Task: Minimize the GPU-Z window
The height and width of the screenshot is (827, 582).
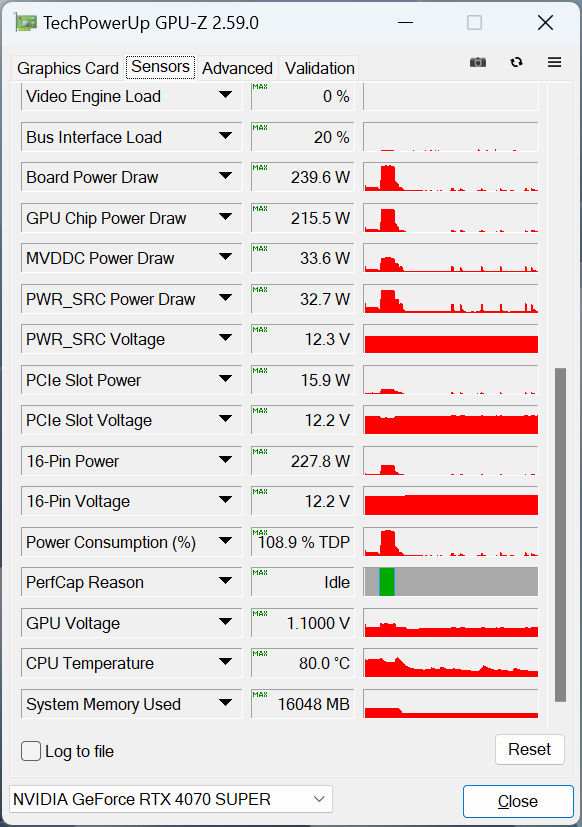Action: point(405,23)
